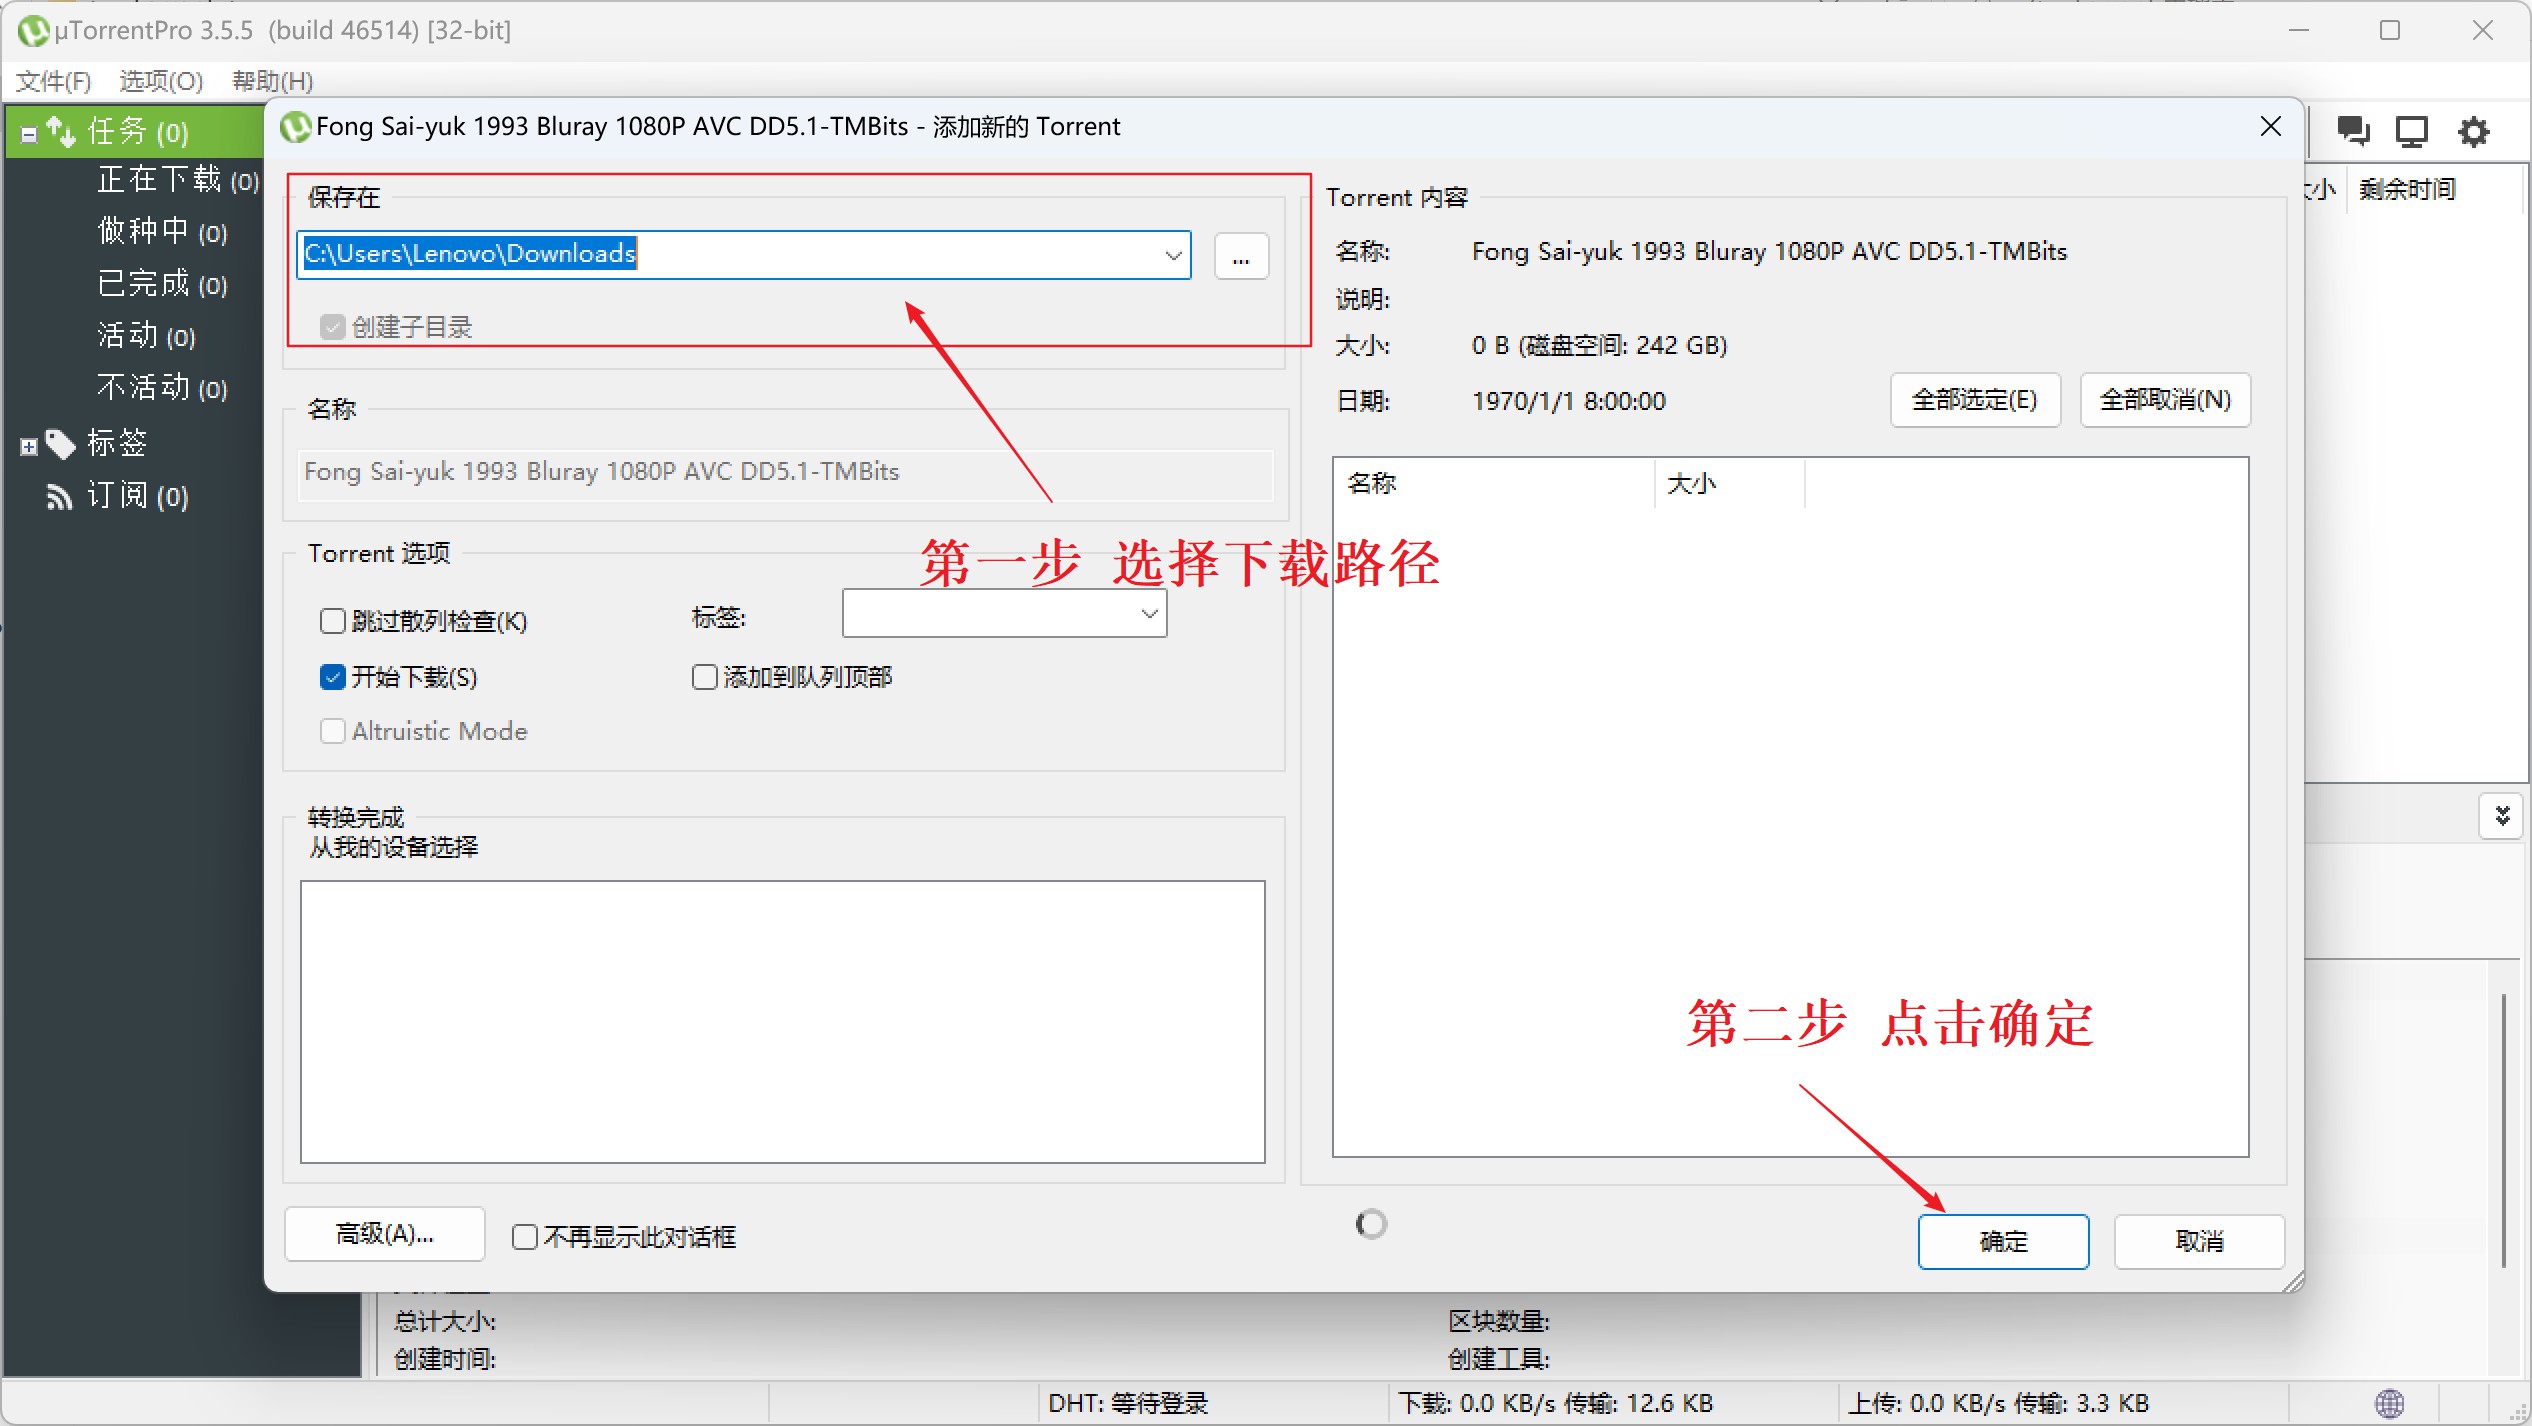Expand the save path dropdown arrow

[x=1173, y=254]
